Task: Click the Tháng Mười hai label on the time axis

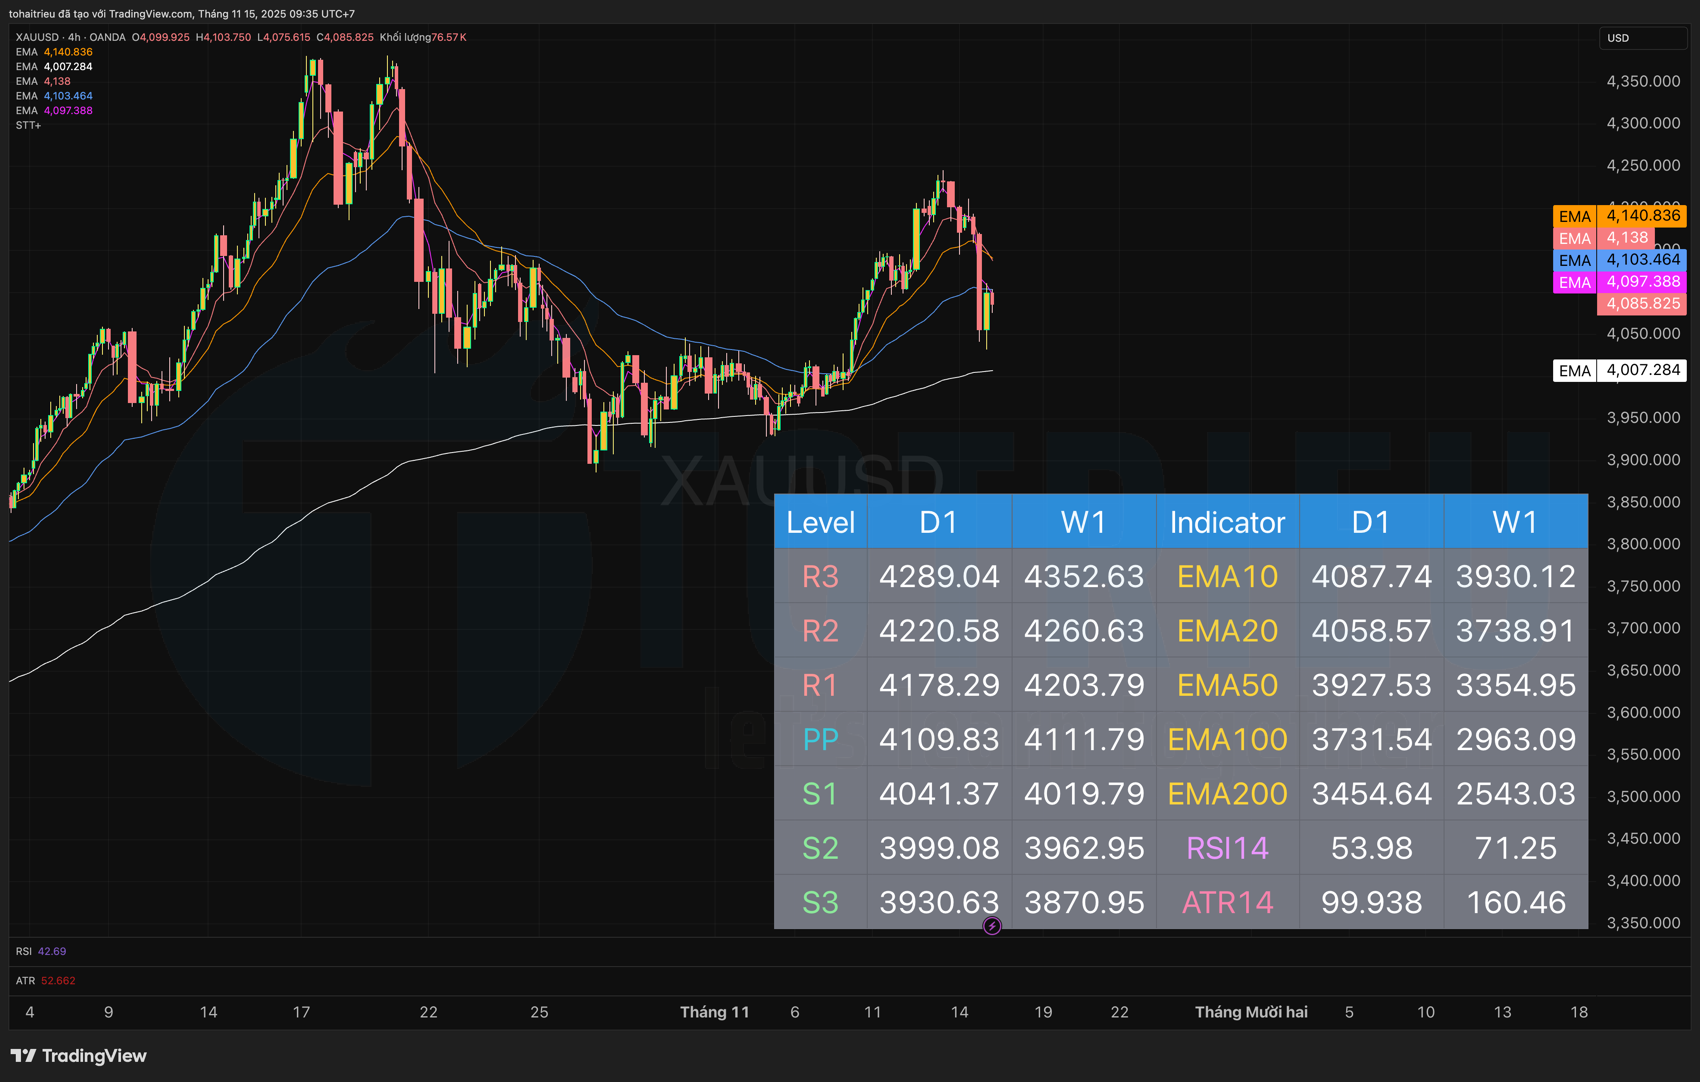Action: [1251, 1011]
